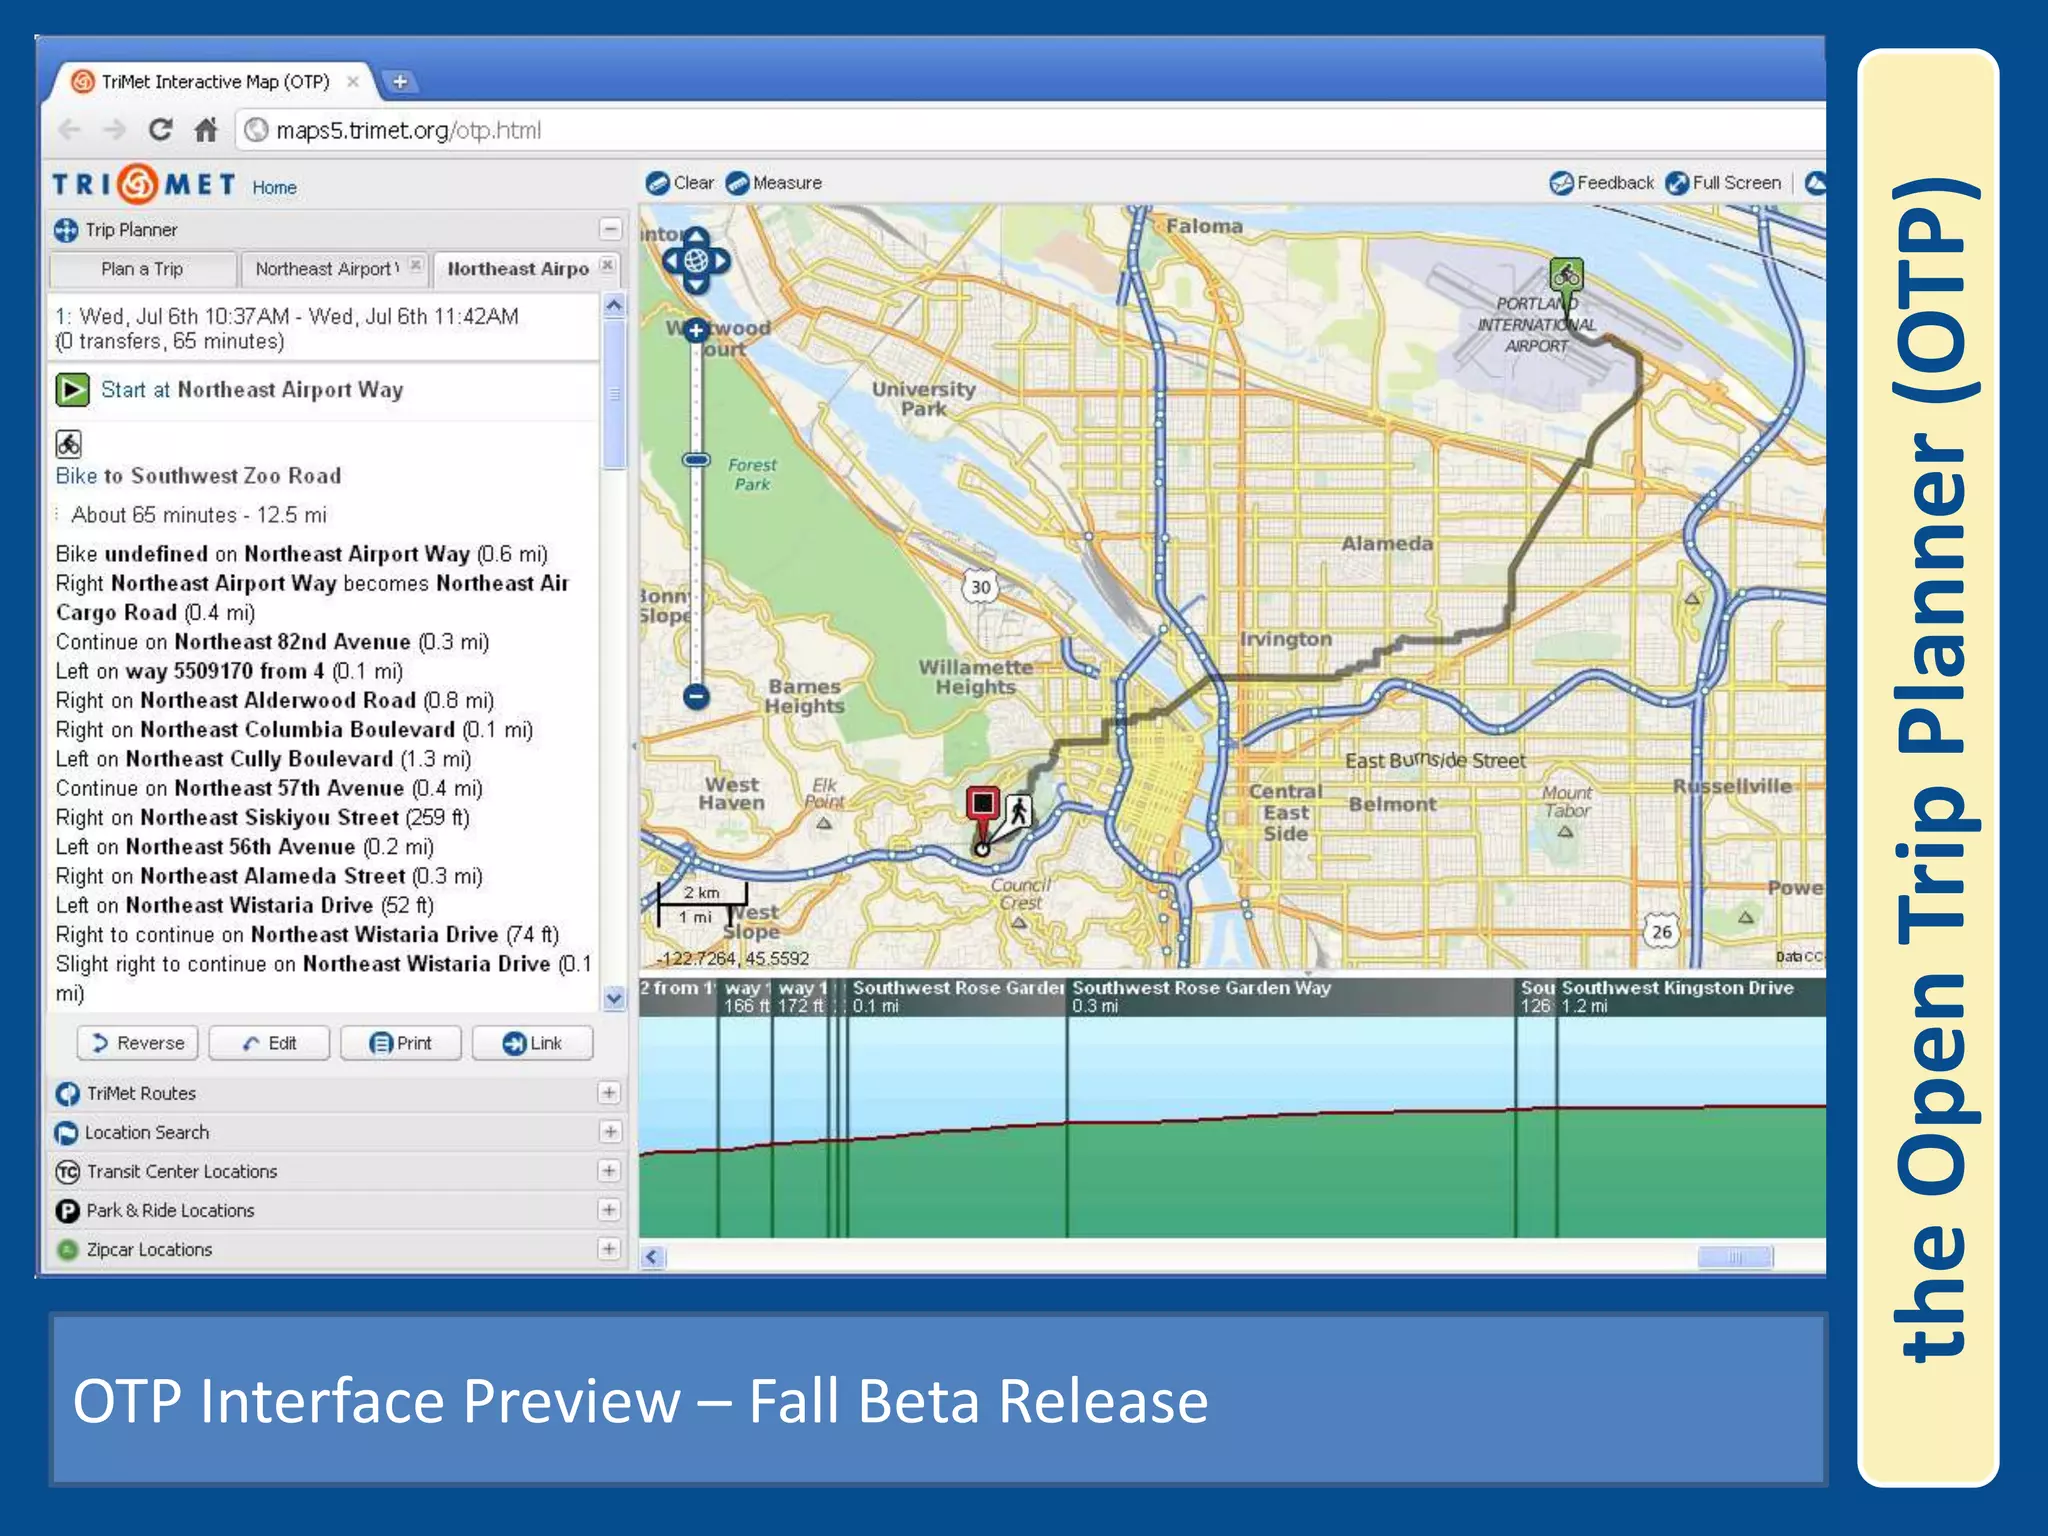
Task: Click the zoom out minus icon on map
Action: [x=696, y=696]
